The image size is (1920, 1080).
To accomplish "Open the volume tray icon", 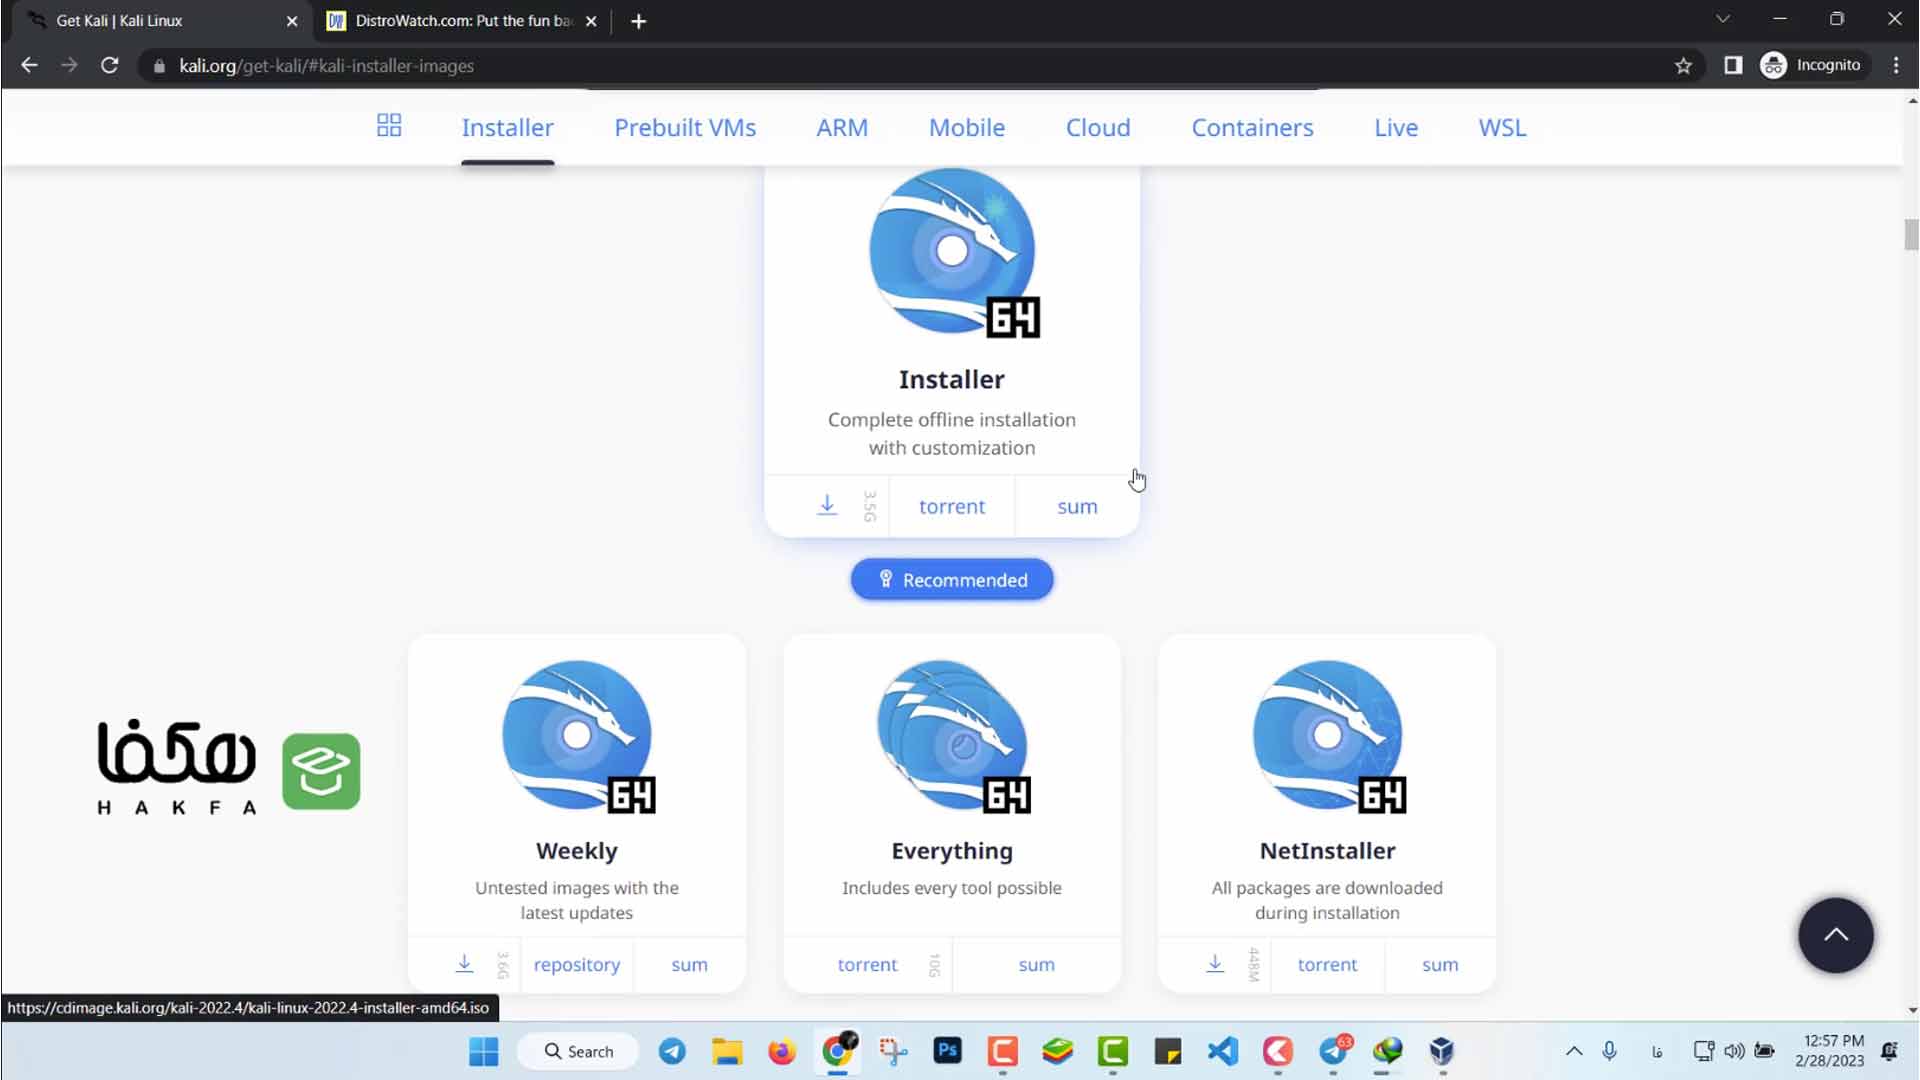I will 1734,1051.
